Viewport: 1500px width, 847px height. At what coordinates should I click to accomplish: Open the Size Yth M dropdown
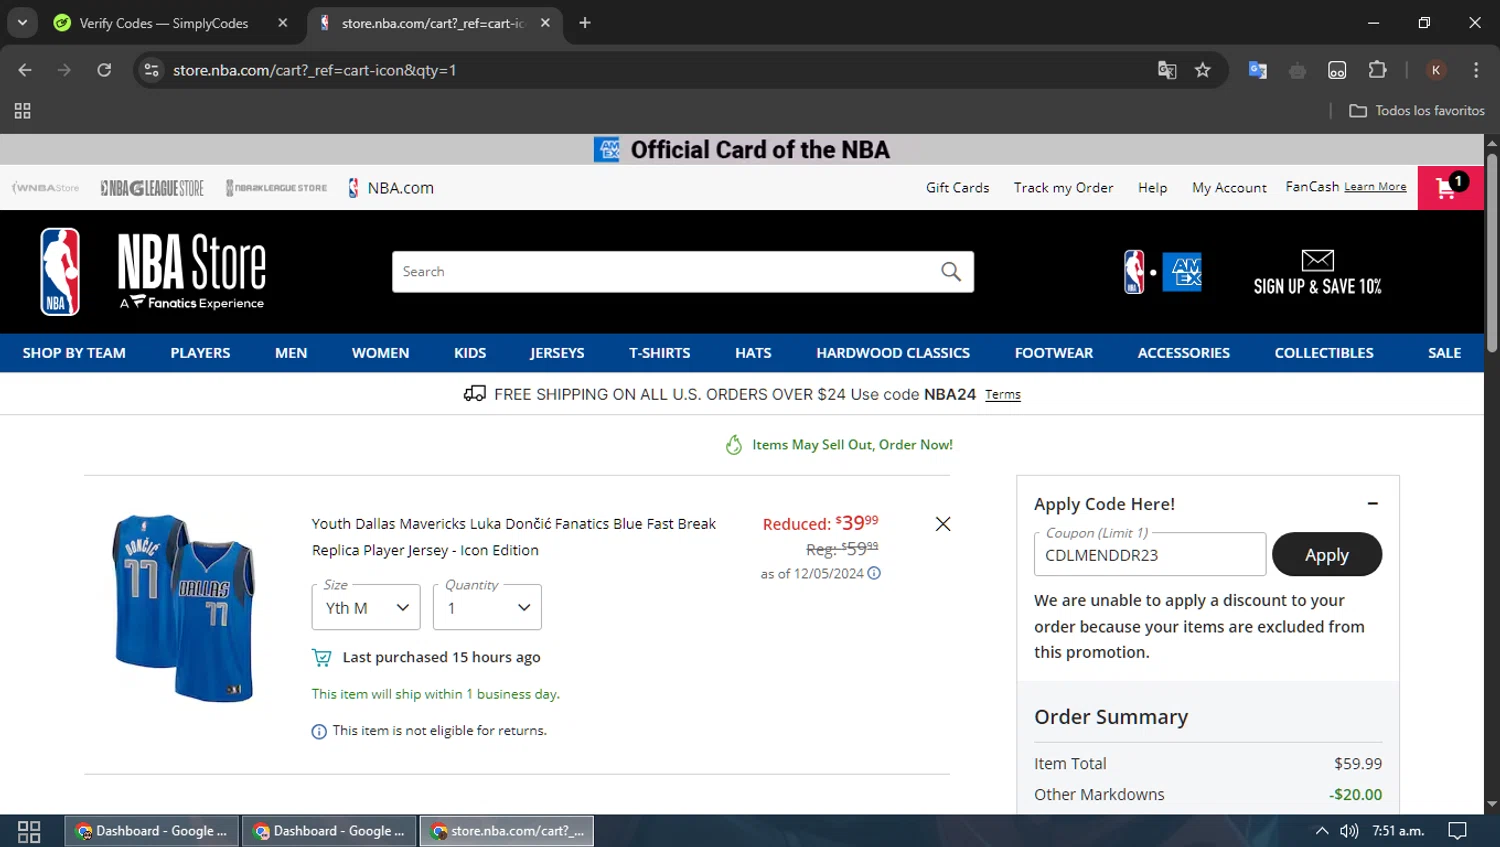(366, 607)
